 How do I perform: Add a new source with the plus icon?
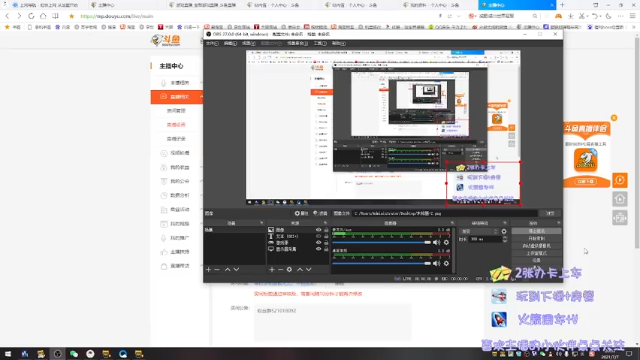point(272,269)
